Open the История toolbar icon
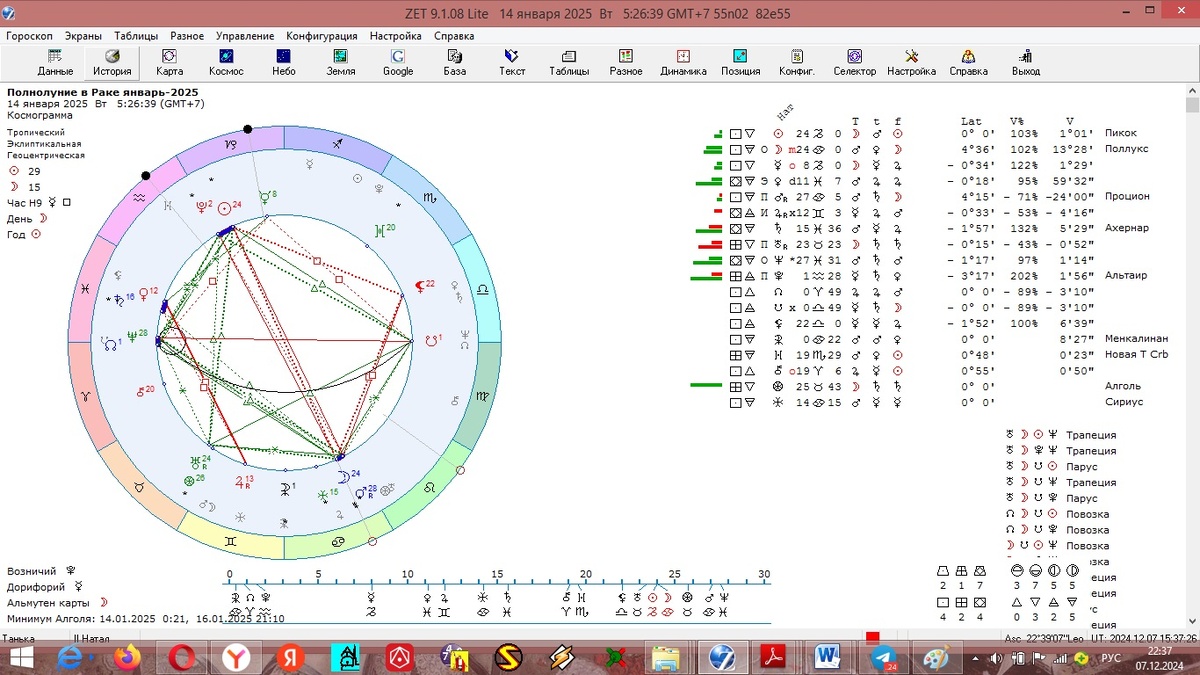 coord(112,62)
